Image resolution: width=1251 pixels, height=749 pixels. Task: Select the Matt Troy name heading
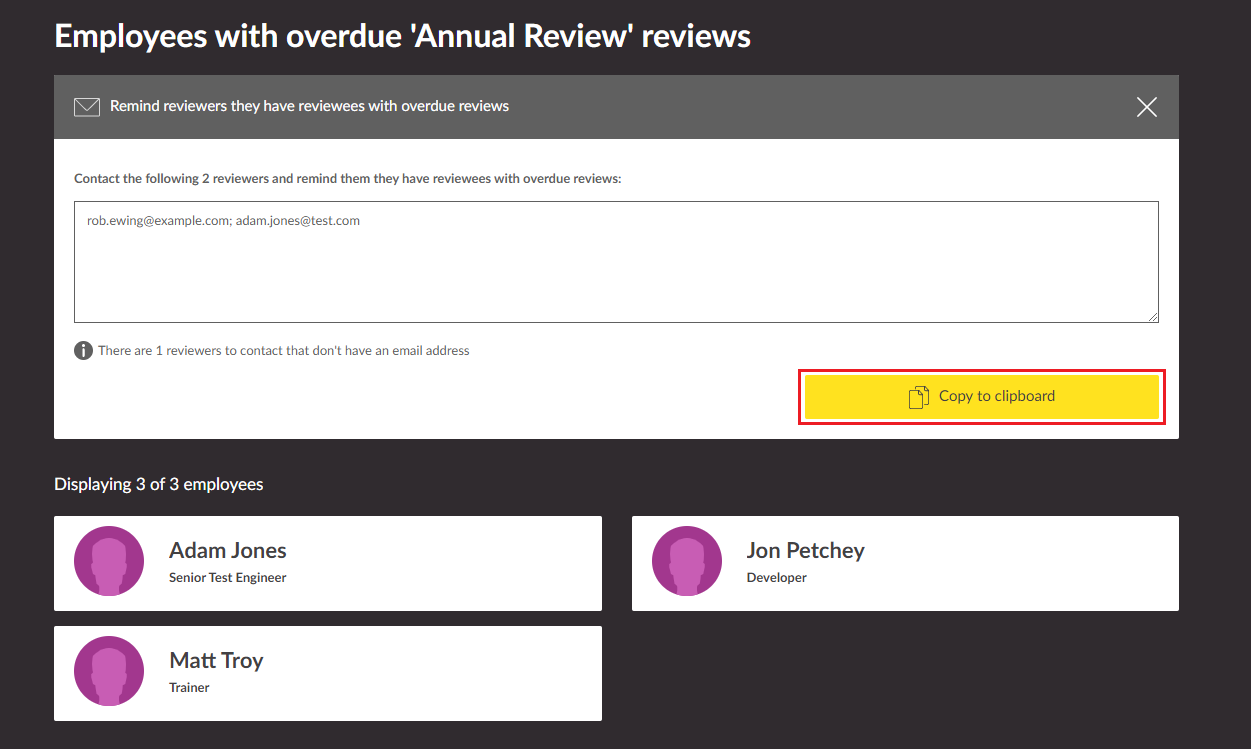[216, 660]
